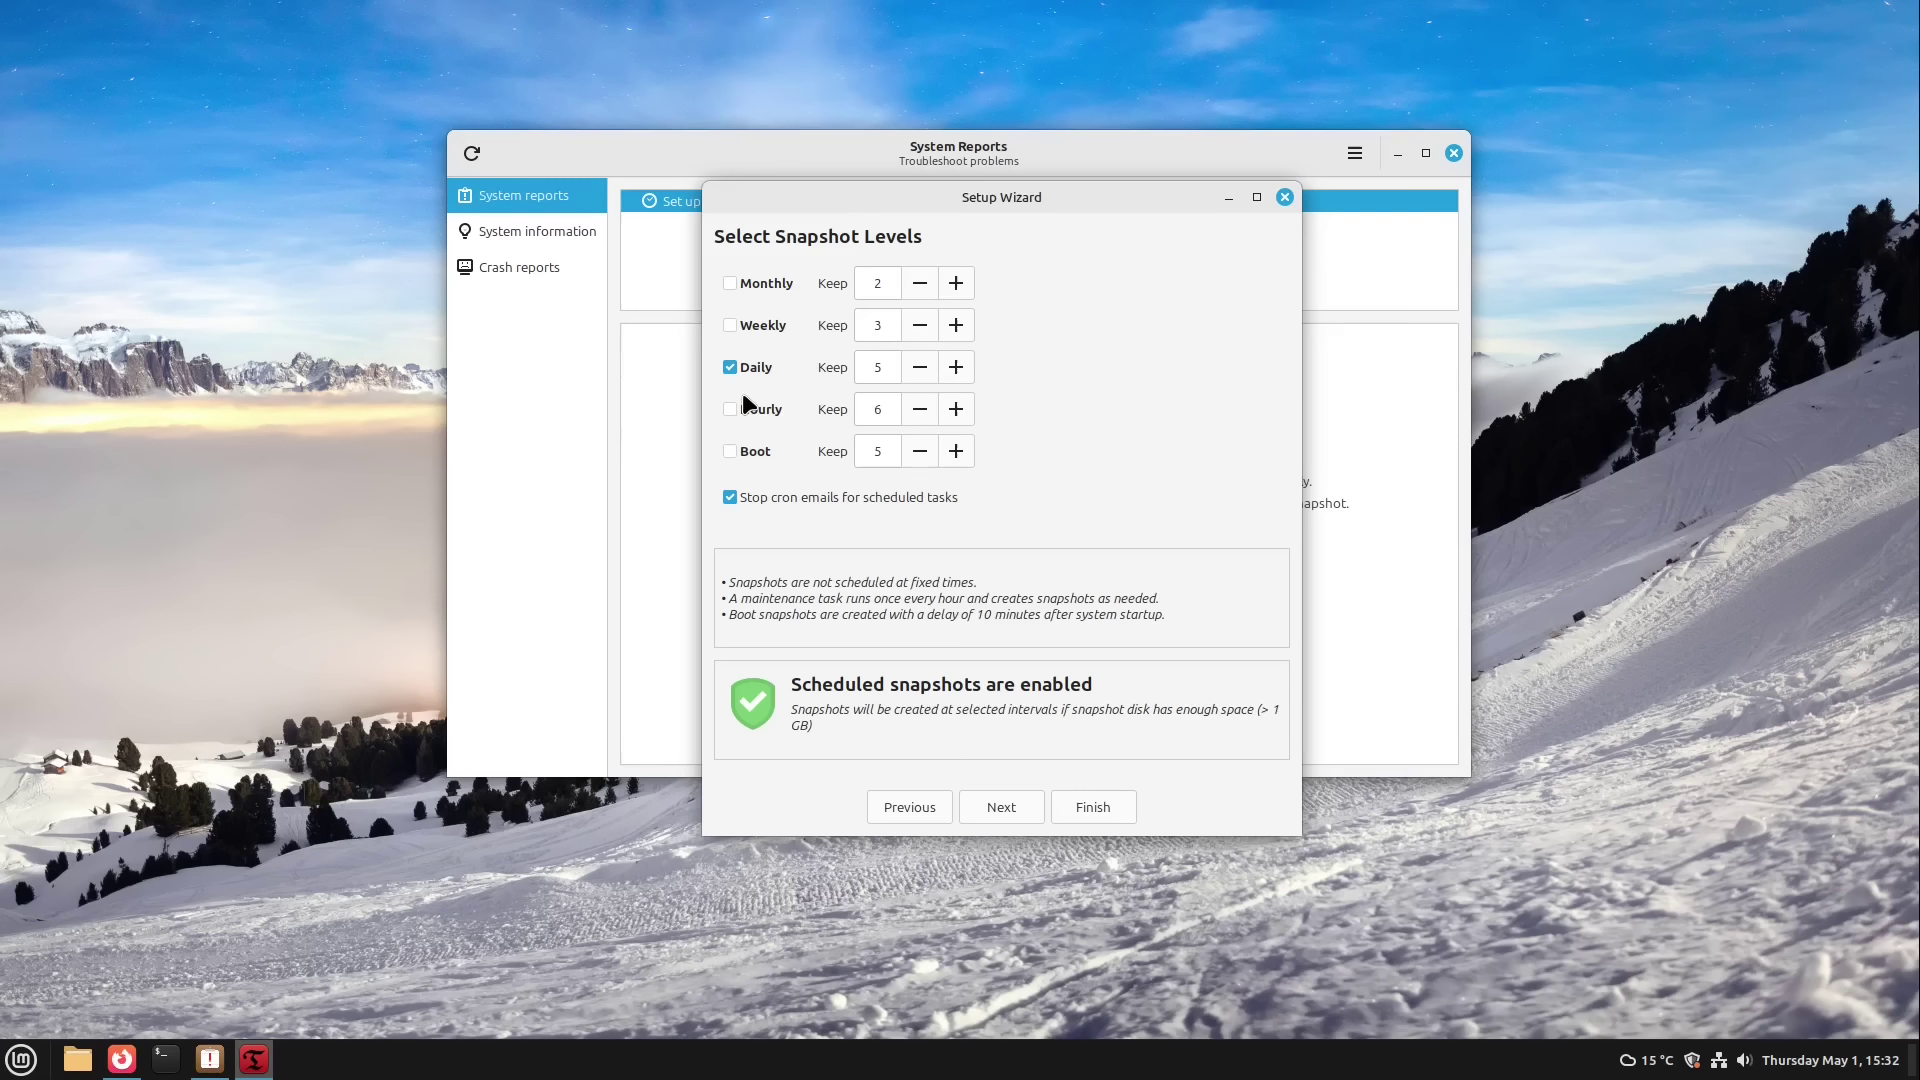Image resolution: width=1920 pixels, height=1080 pixels.
Task: Select the System information sidebar icon
Action: click(465, 231)
